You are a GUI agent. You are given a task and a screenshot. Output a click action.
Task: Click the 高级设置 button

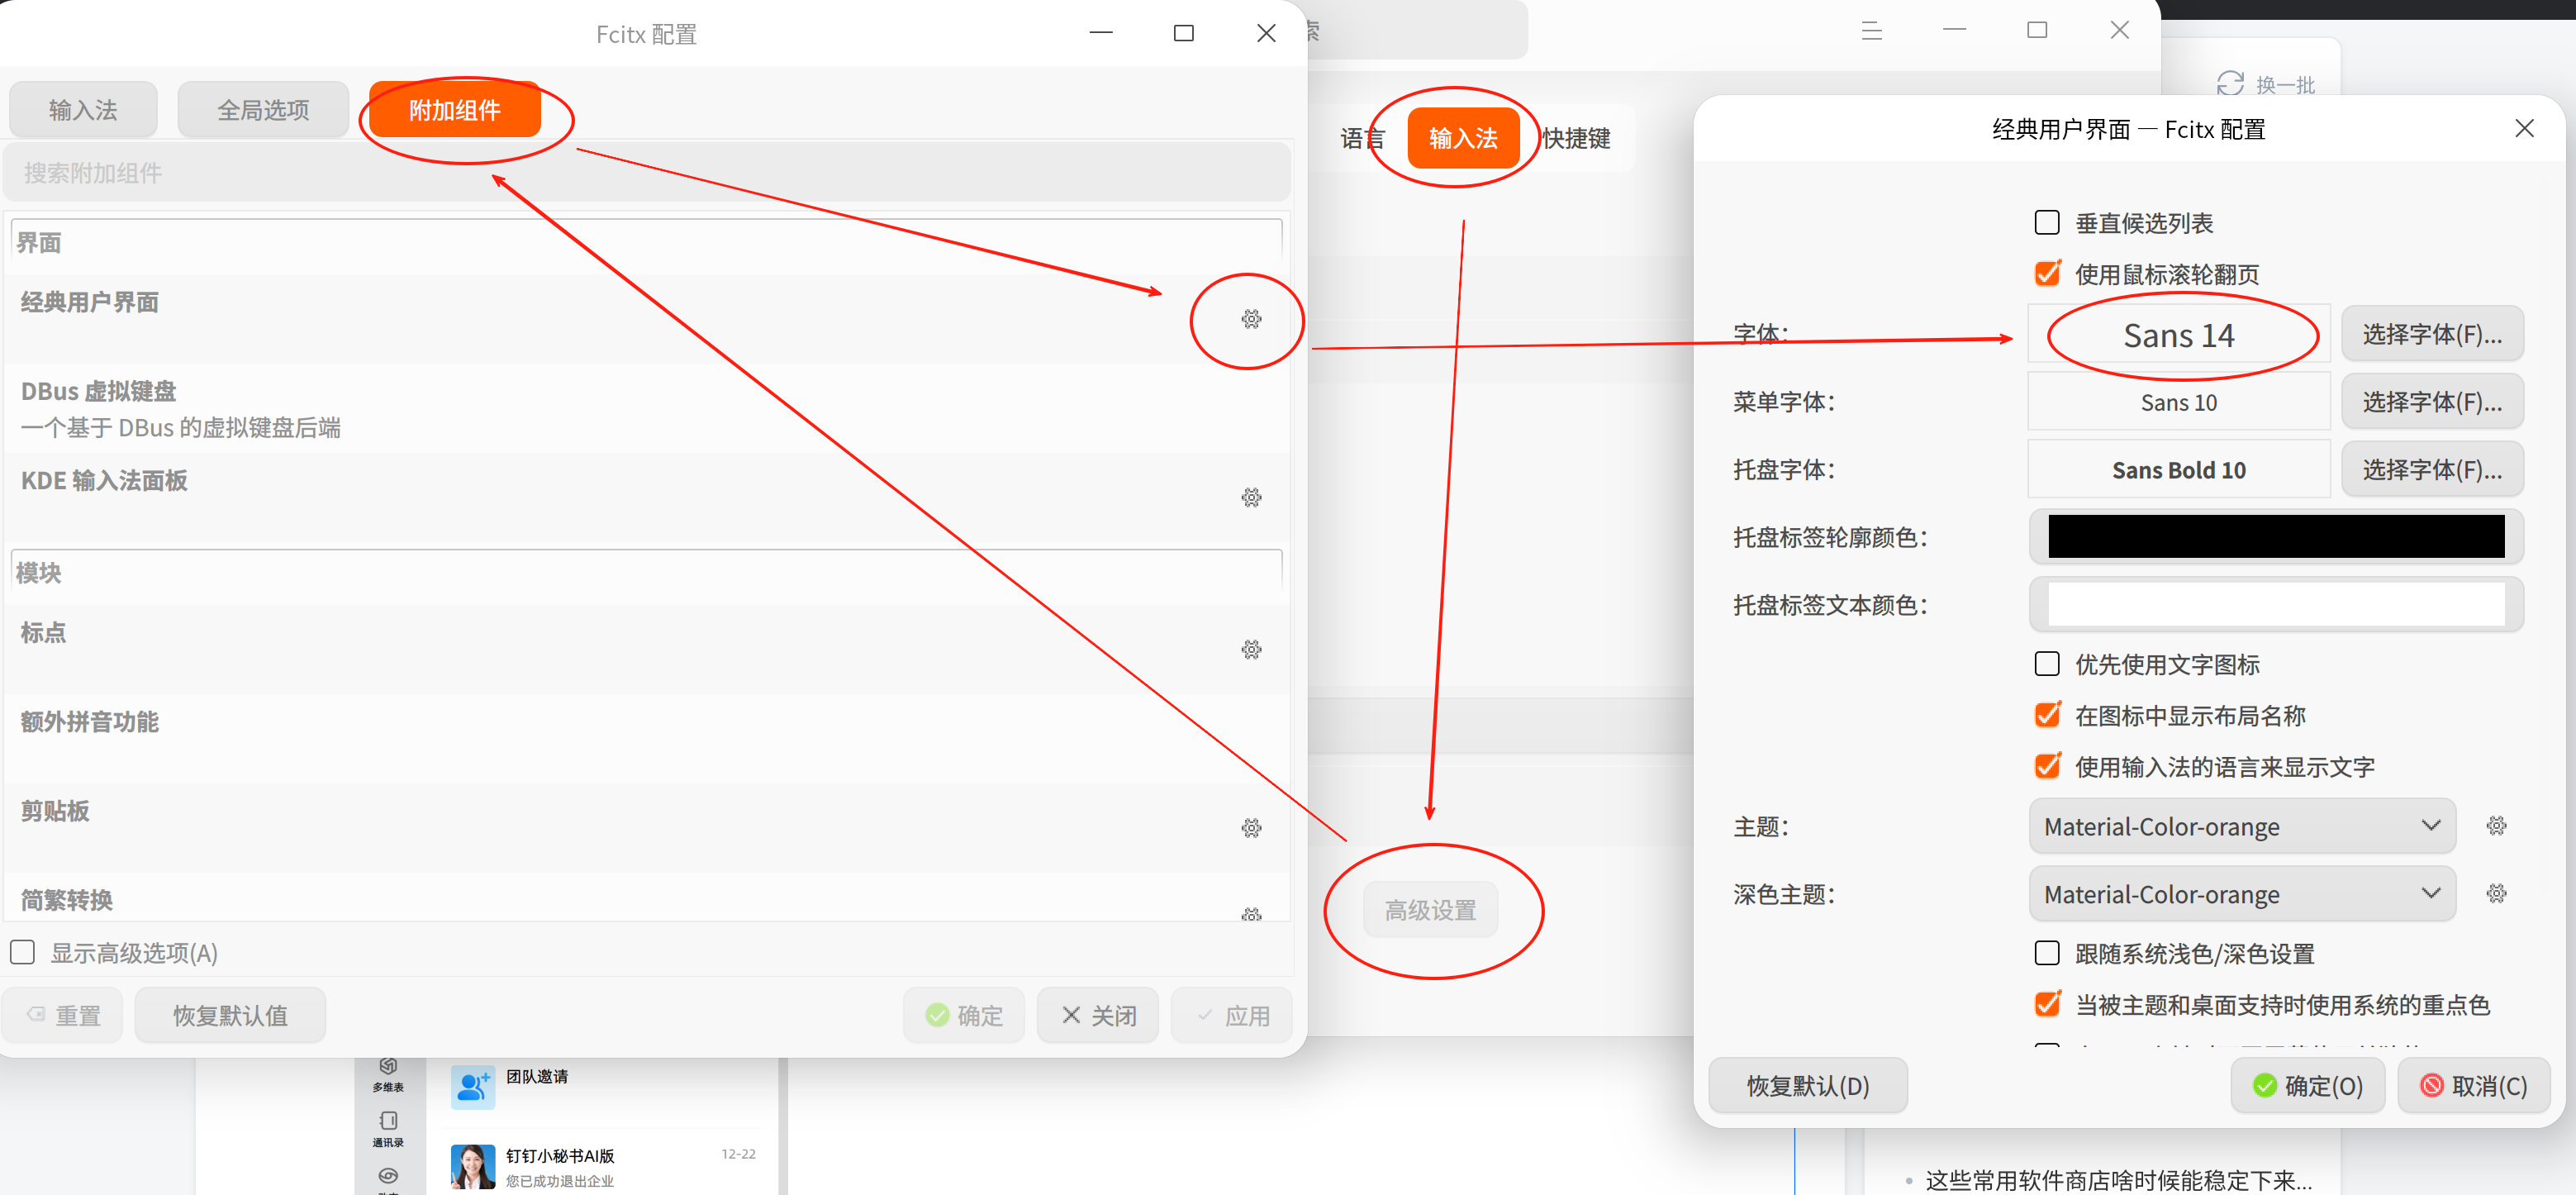1430,910
